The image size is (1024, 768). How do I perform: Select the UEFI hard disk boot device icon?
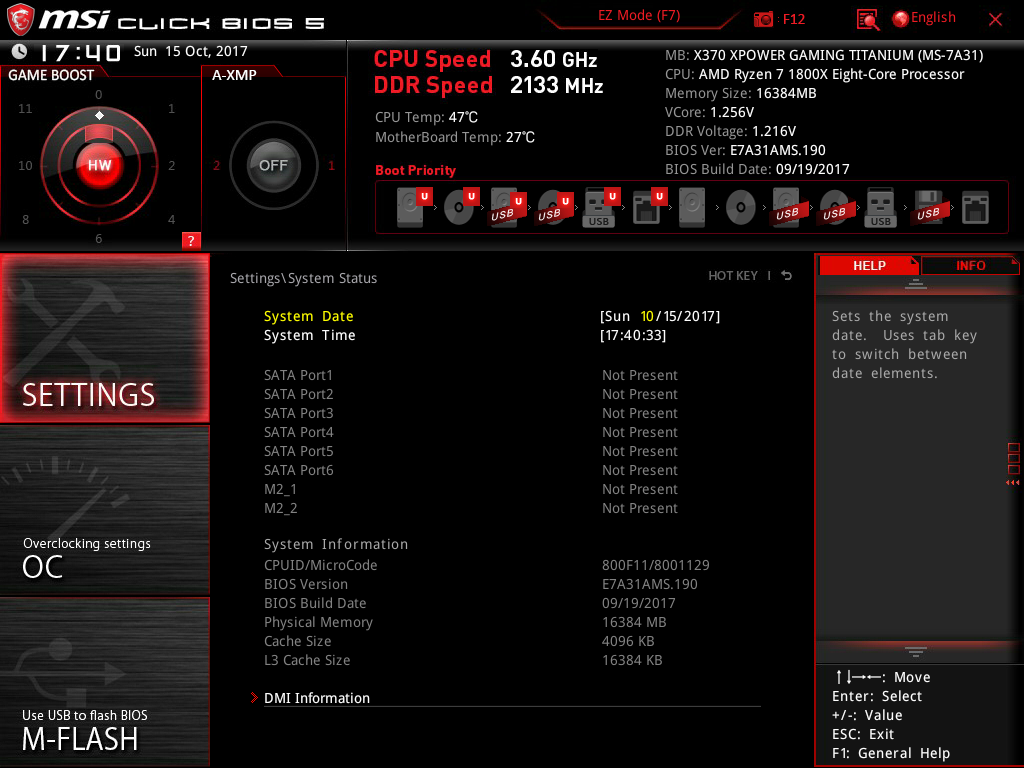pos(414,207)
